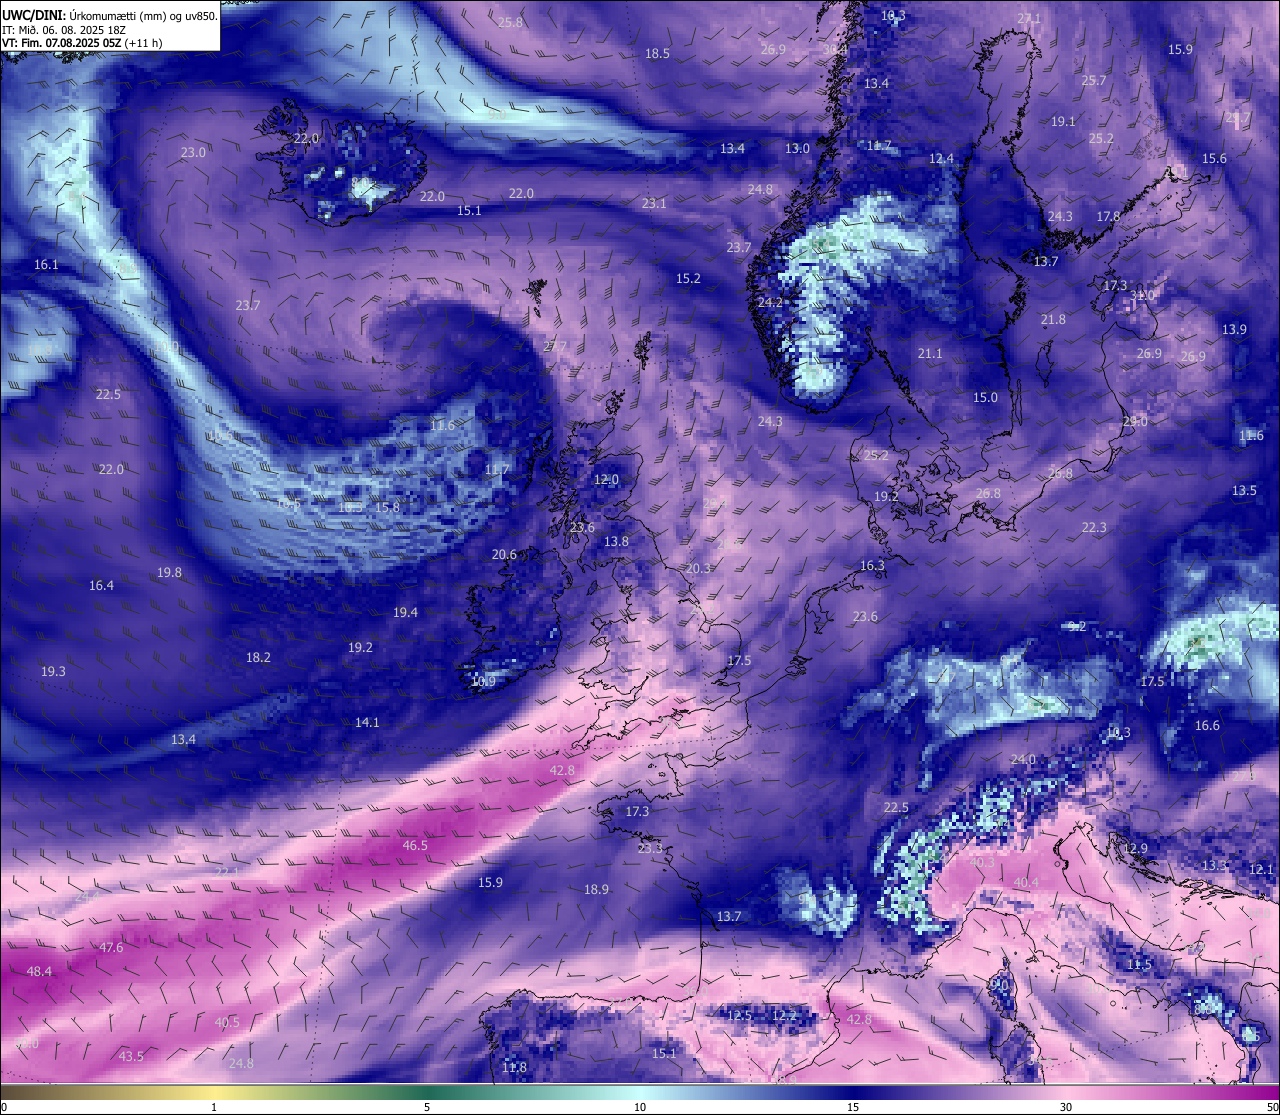Click the 13.8 map value

tap(616, 541)
